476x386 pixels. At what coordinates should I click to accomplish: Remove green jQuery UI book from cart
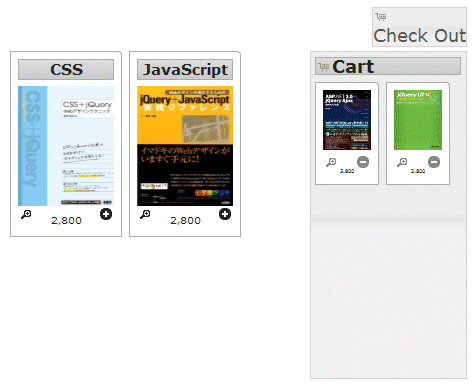click(x=434, y=162)
